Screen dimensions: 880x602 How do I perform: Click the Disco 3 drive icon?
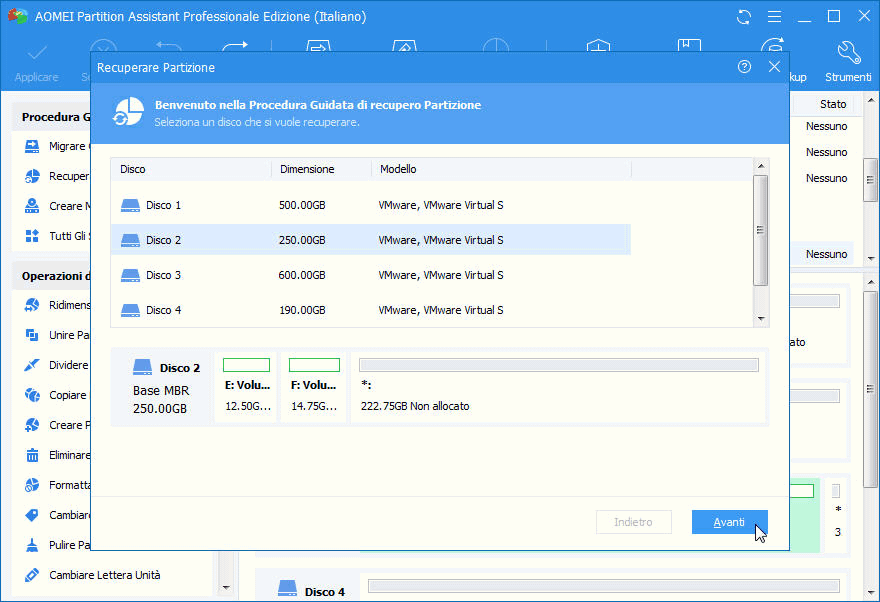point(130,275)
